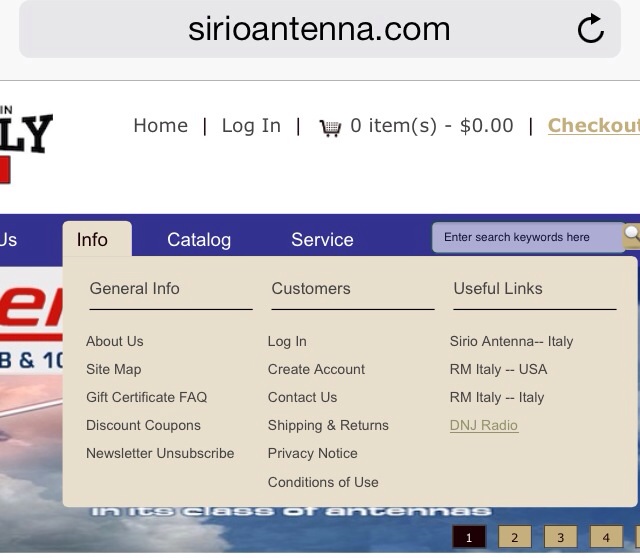The height and width of the screenshot is (558, 640).
Task: Reload the page with the refresh icon
Action: point(591,30)
